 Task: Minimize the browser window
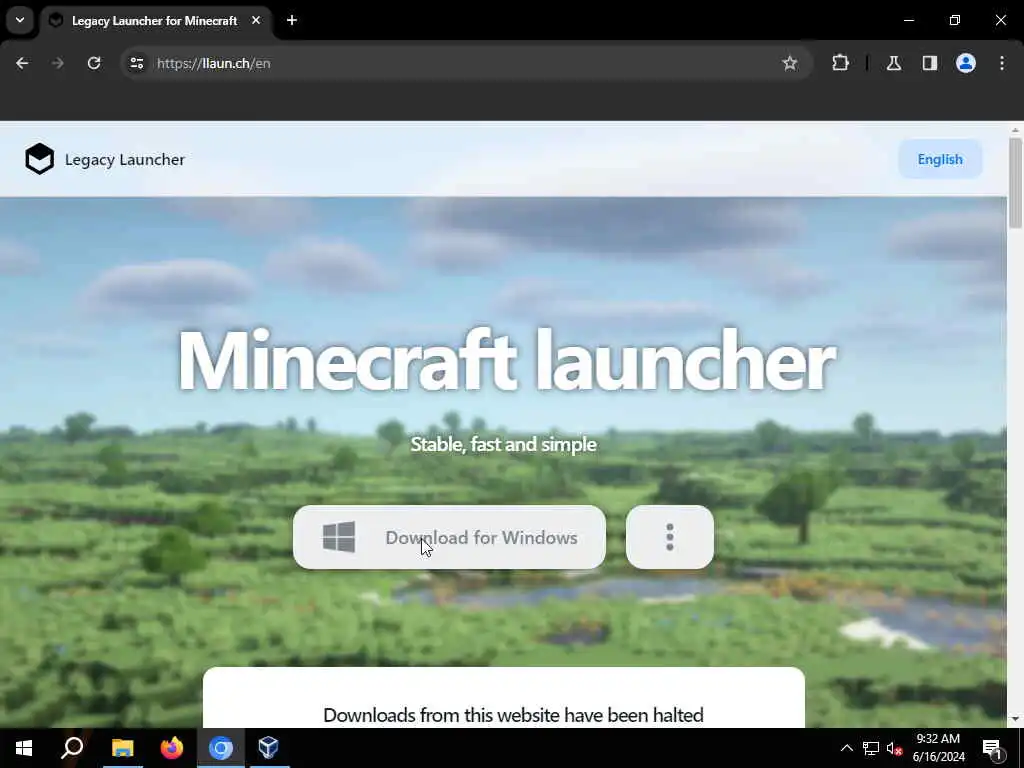(908, 21)
